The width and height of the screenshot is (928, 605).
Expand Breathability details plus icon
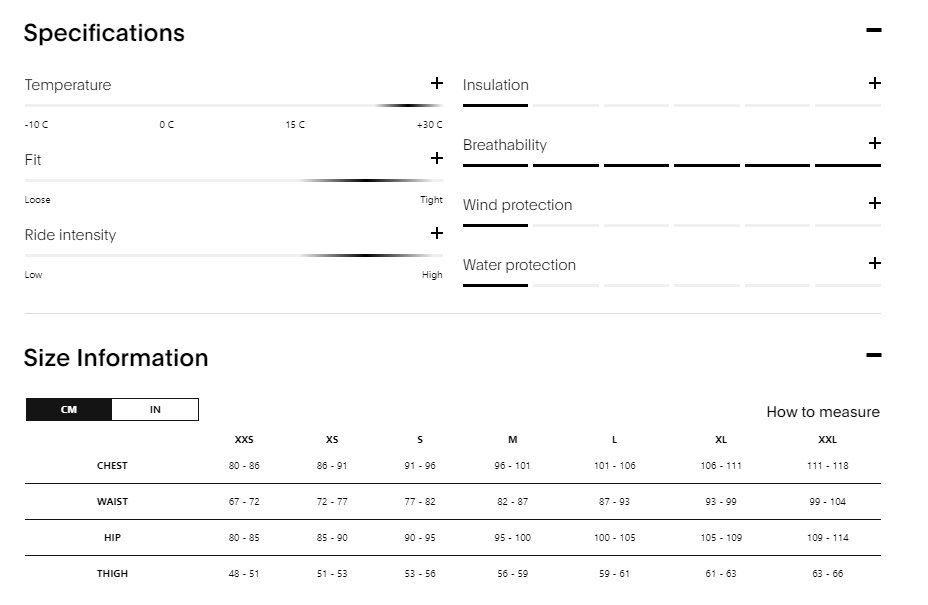[874, 143]
